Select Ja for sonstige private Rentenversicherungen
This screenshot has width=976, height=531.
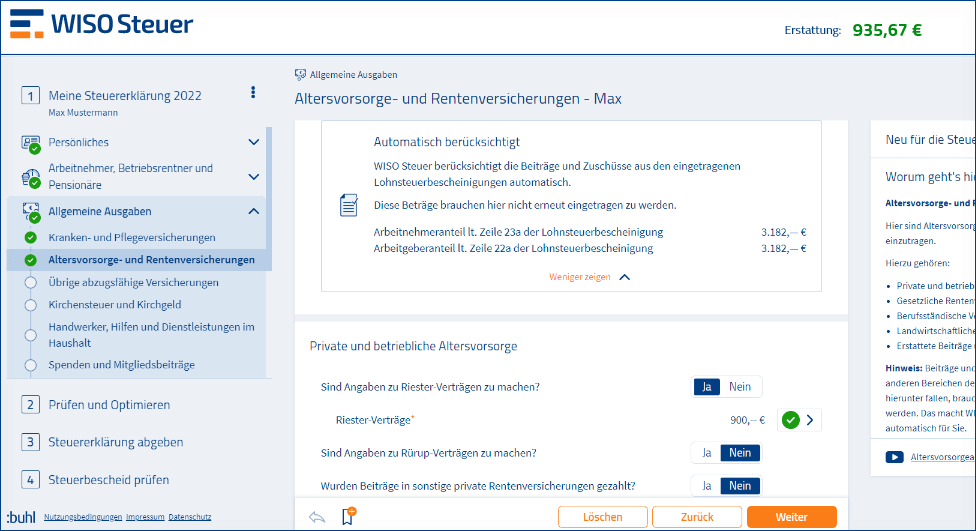click(x=706, y=486)
